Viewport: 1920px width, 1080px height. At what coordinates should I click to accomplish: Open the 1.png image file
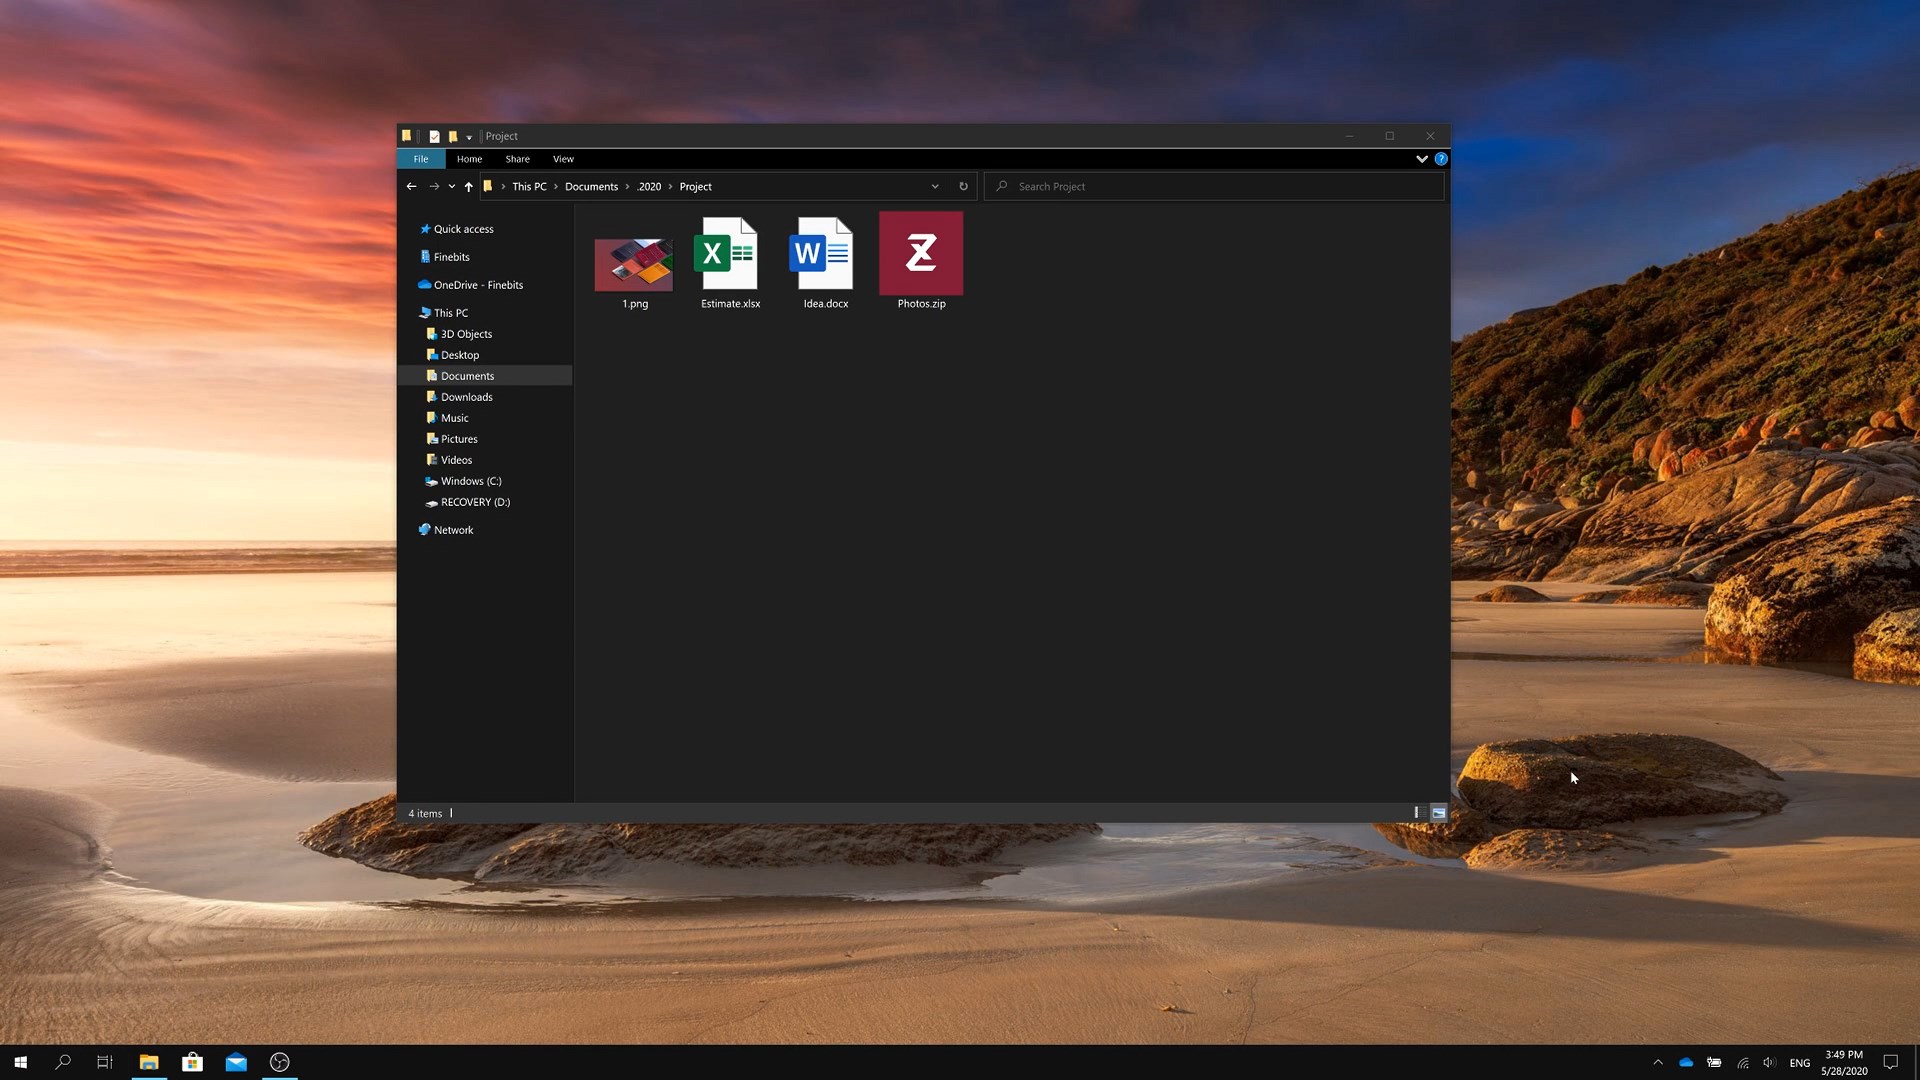click(x=633, y=265)
